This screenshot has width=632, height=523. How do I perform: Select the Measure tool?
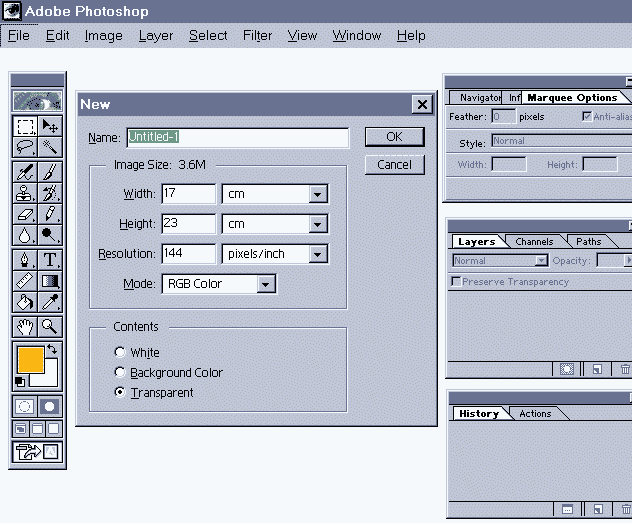point(25,281)
